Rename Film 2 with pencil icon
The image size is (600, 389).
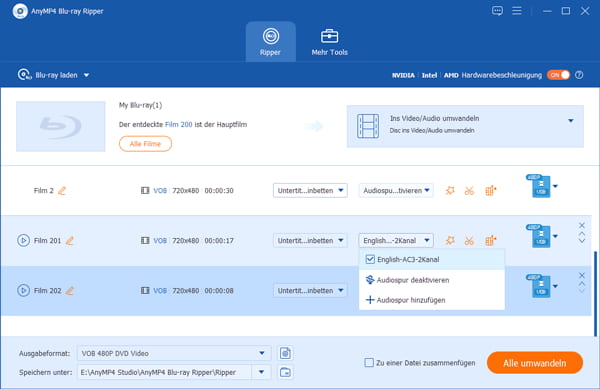62,190
